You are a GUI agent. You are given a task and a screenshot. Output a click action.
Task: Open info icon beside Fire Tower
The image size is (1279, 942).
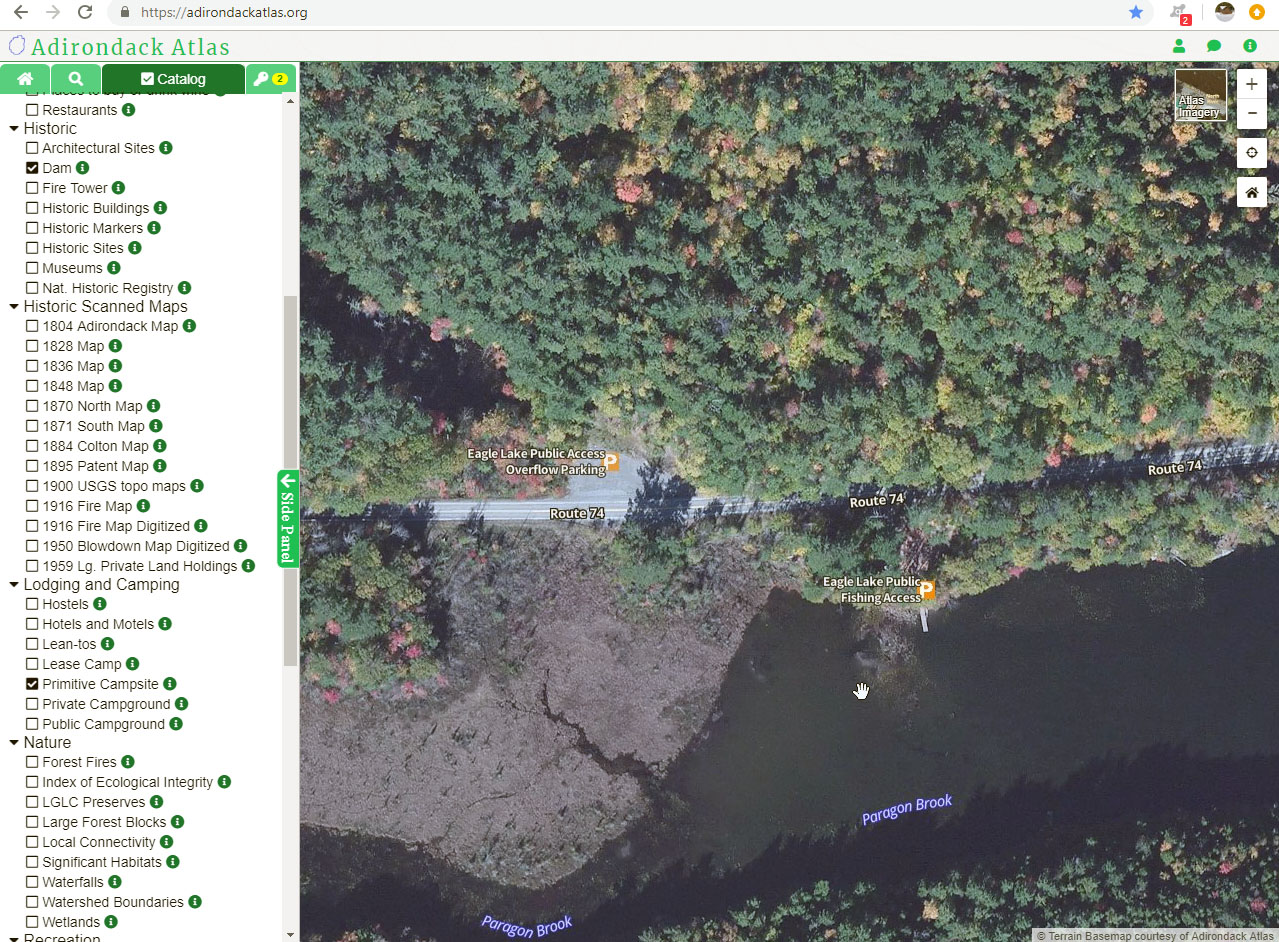pos(118,188)
